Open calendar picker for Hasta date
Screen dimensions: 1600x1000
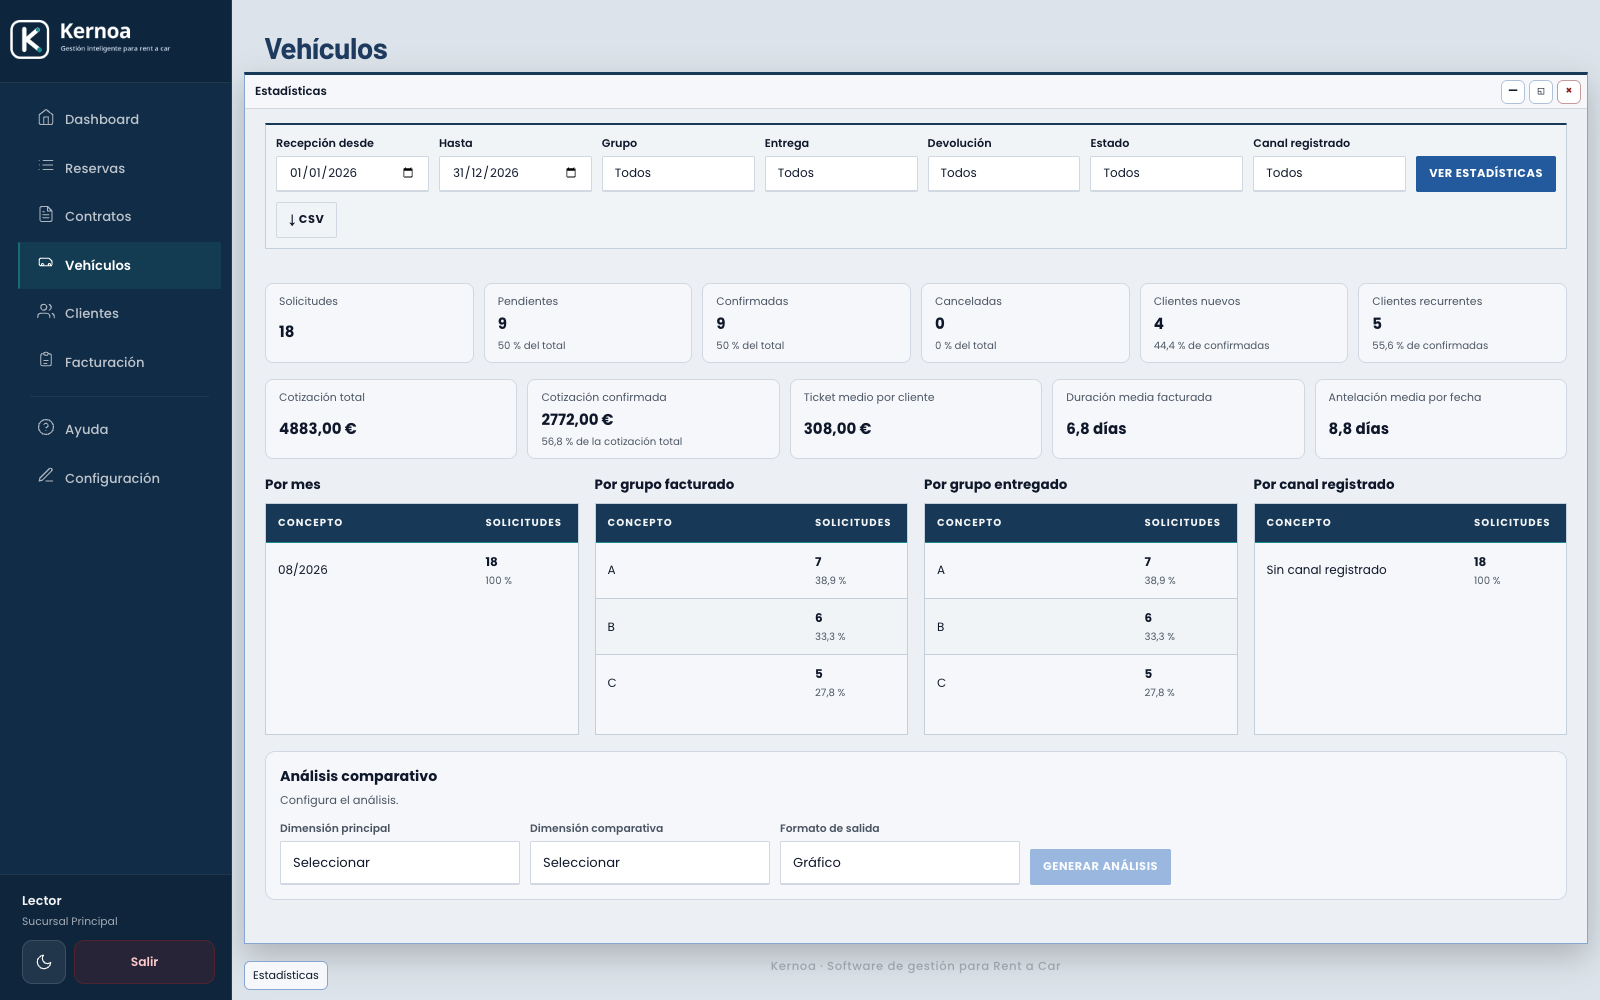pos(571,173)
